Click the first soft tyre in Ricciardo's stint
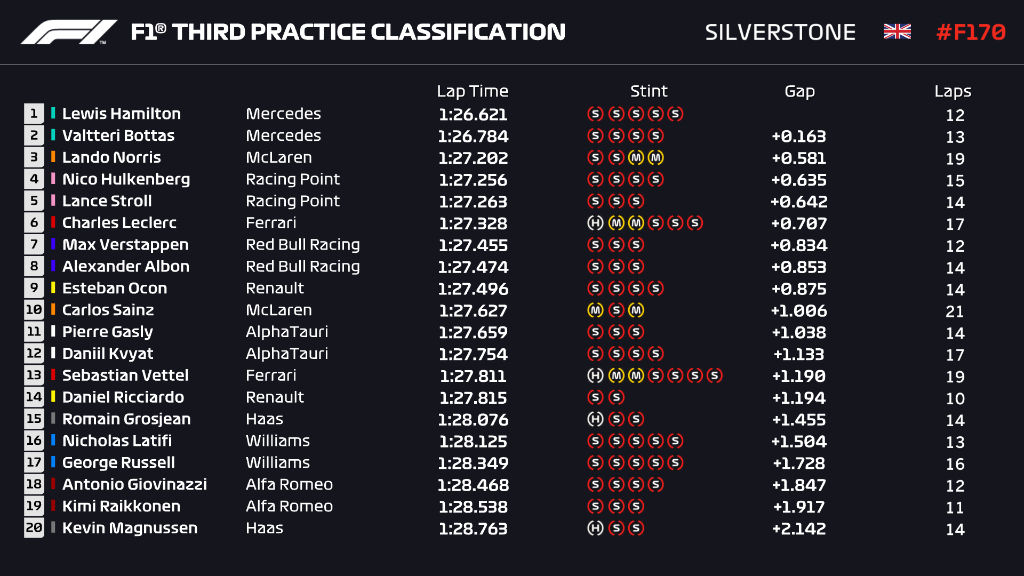Viewport: 1024px width, 576px height. tap(595, 397)
